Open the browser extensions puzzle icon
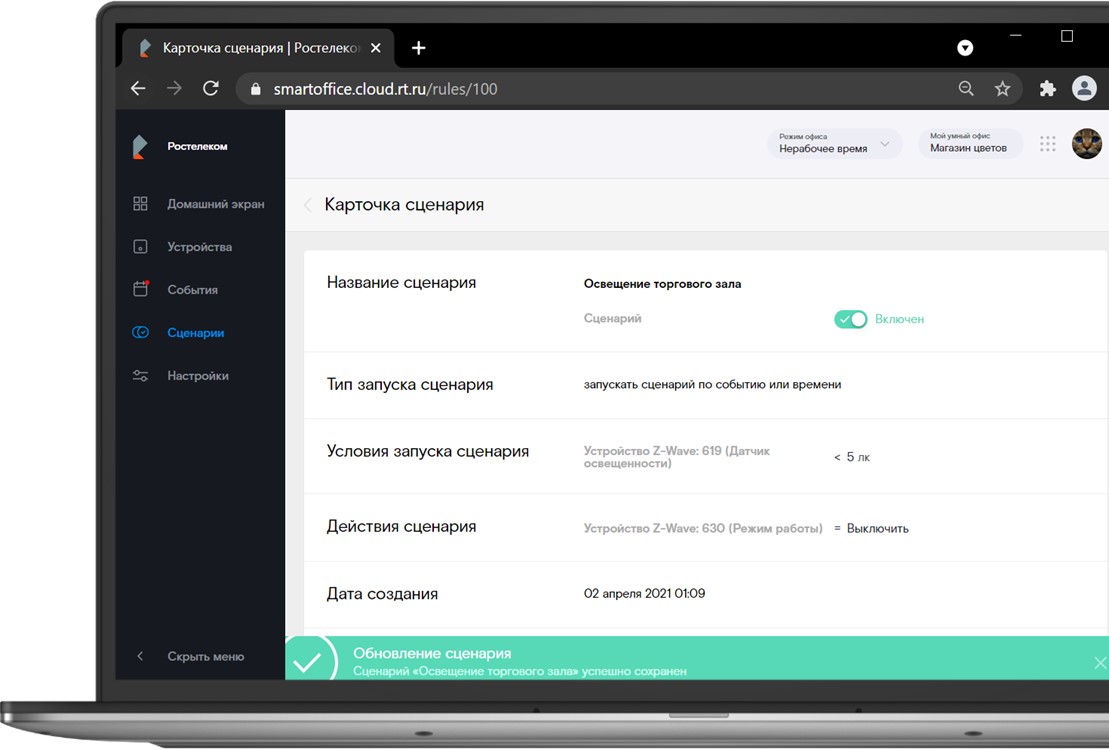Screen dimensions: 1109x750 [1047, 89]
